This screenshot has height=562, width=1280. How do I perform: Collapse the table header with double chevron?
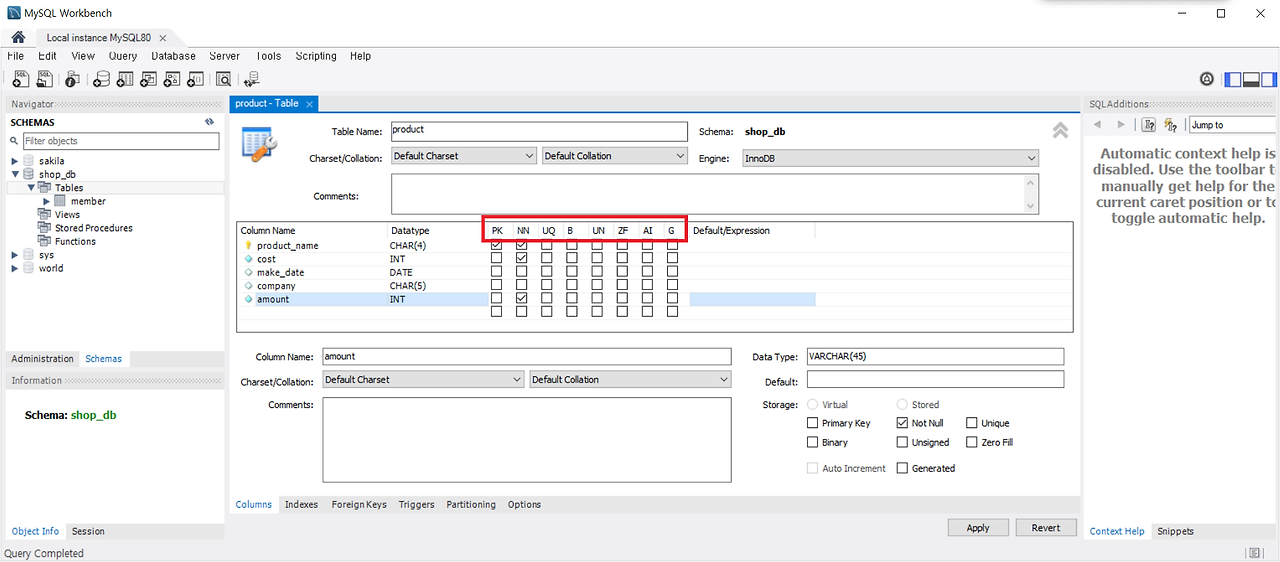coord(1060,130)
